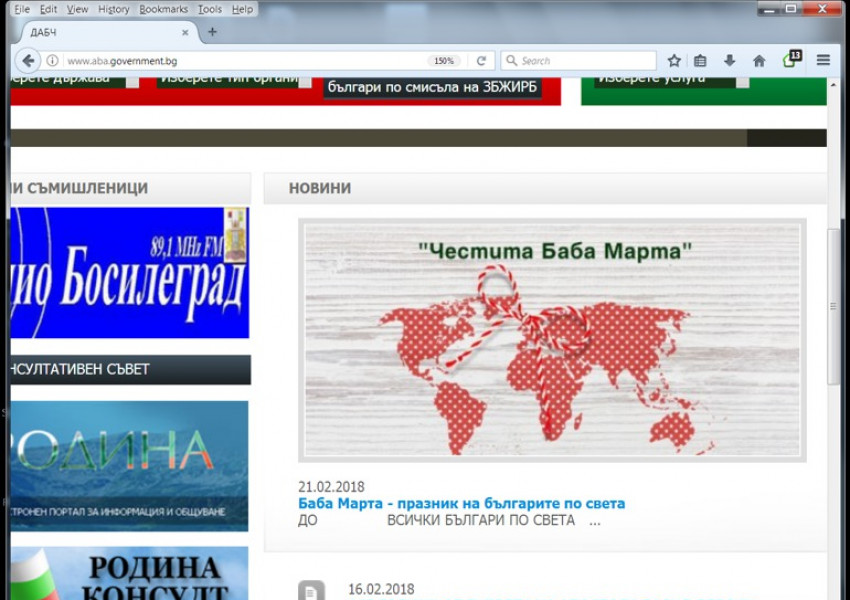The image size is (850, 600).
Task: Open the site information icon in address bar
Action: pyautogui.click(x=52, y=61)
